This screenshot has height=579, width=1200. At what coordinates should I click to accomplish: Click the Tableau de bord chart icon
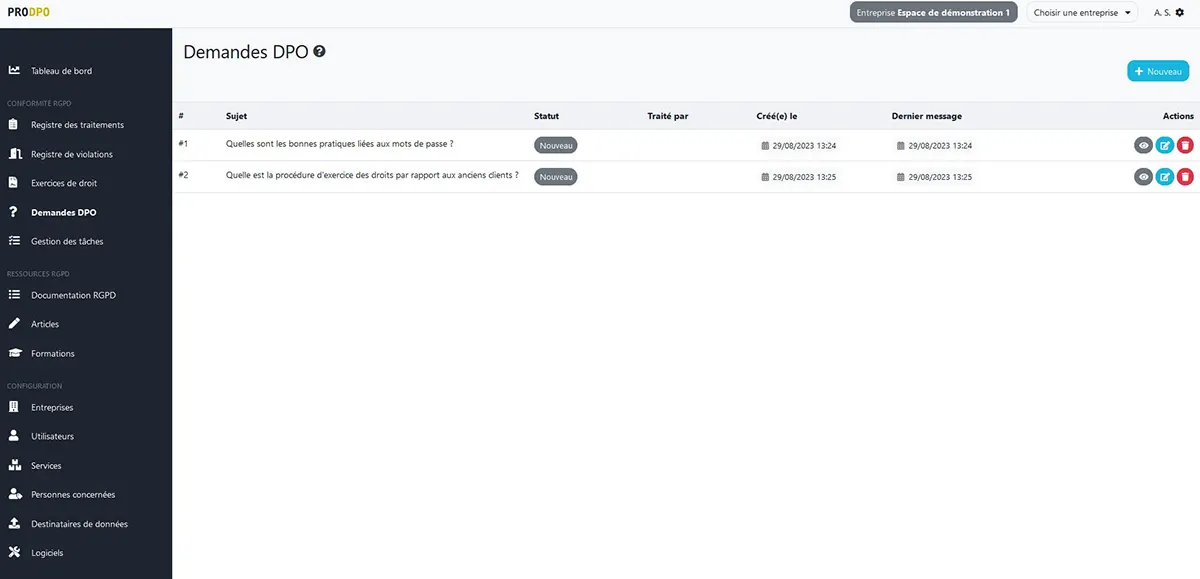[14, 71]
